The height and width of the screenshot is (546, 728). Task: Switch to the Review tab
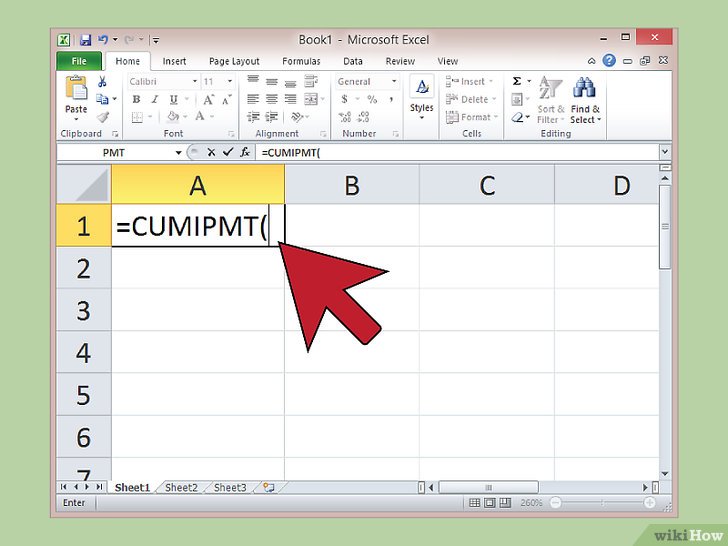click(400, 61)
